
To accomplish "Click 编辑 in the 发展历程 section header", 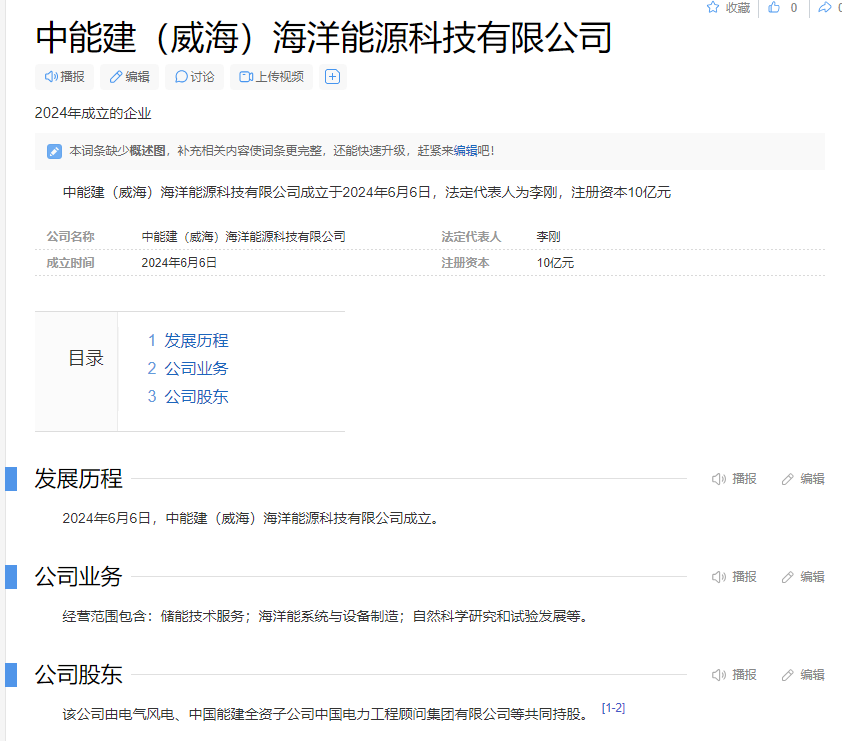I will 803,479.
